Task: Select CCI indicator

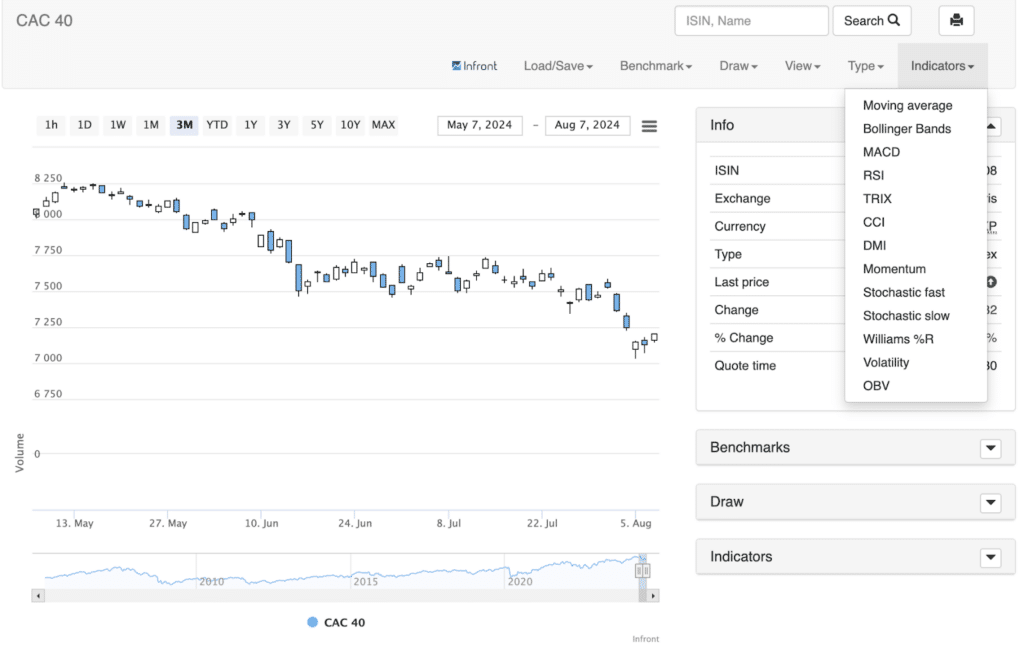Action: pyautogui.click(x=874, y=222)
